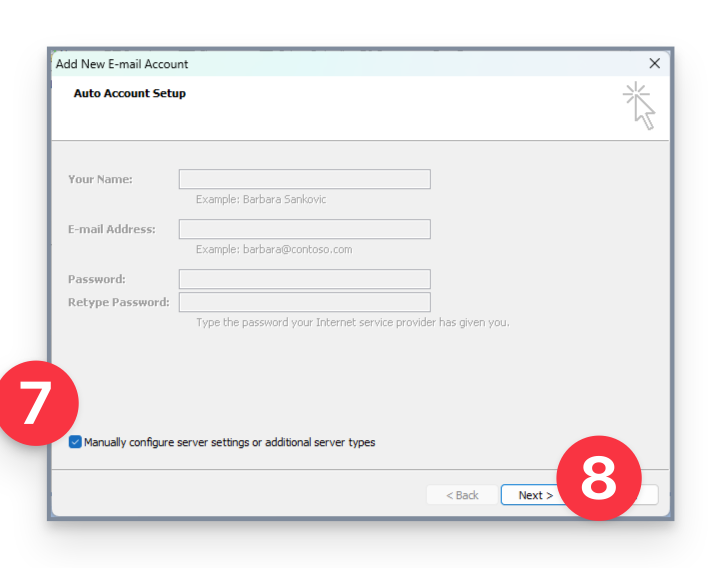The width and height of the screenshot is (721, 568).
Task: Click the 'Add New E-mail Account' title bar
Action: click(300, 63)
